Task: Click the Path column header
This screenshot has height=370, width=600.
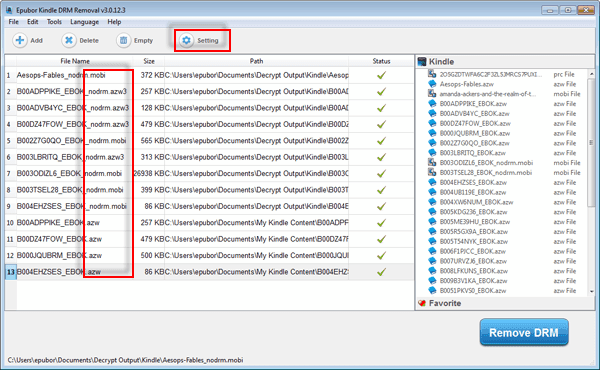Action: (256, 61)
